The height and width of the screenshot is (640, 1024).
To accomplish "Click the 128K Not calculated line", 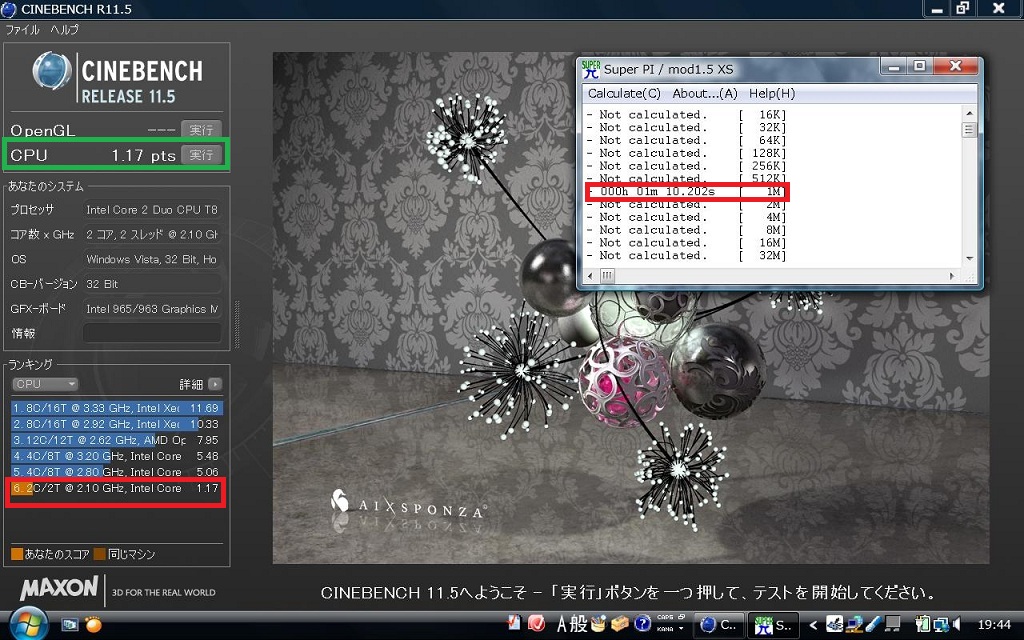I will click(x=686, y=153).
